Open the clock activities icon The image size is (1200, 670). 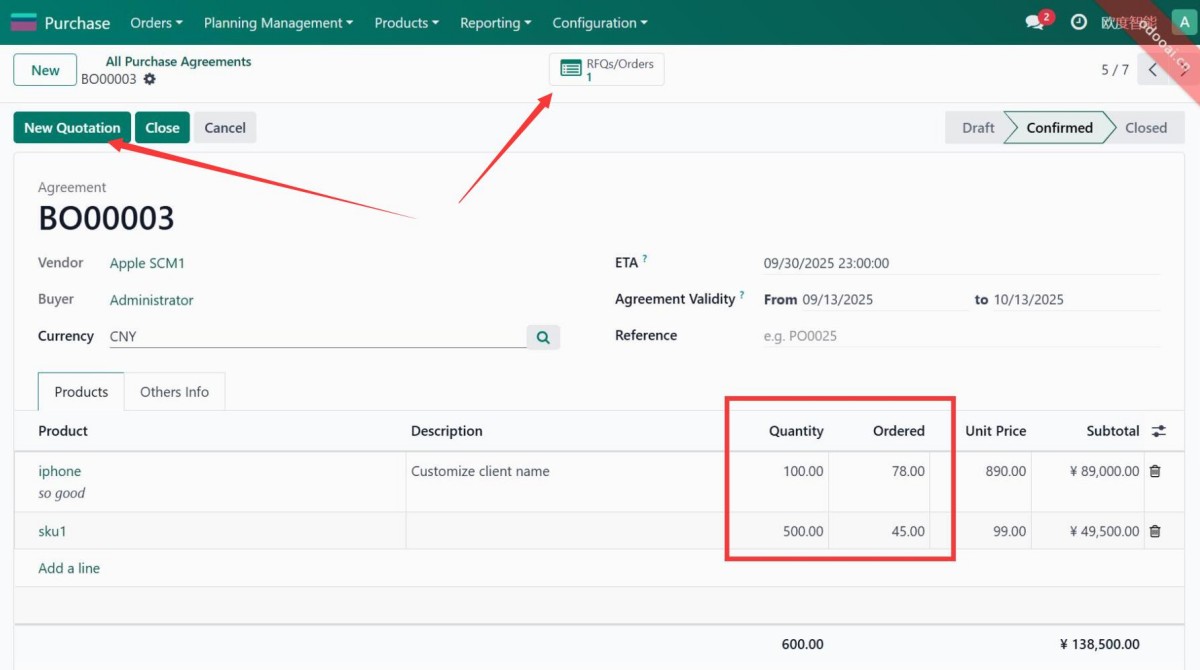click(x=1078, y=22)
